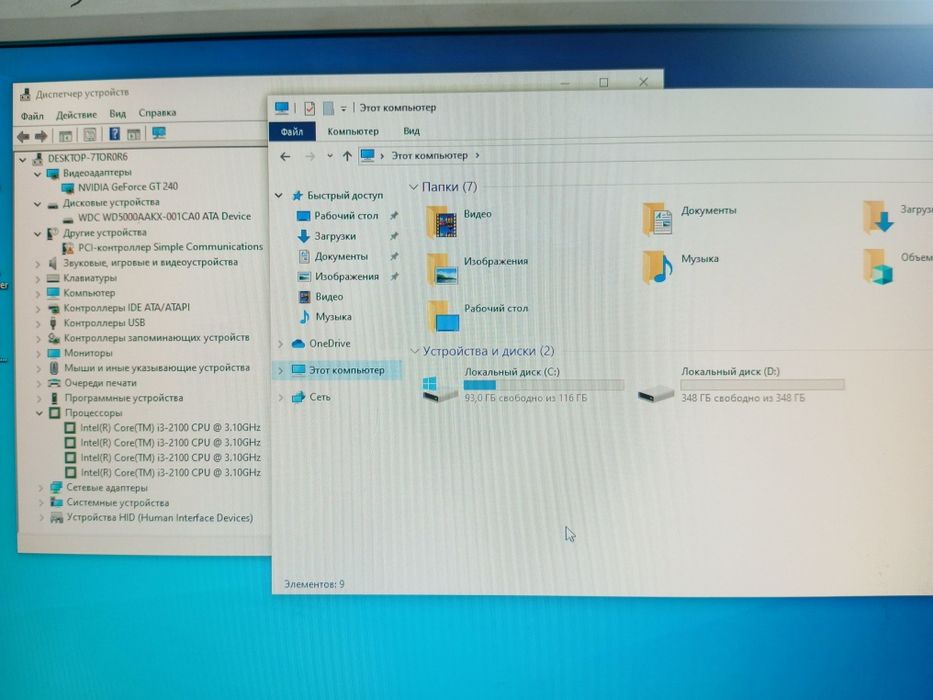
Task: Open the Изображения folder icon
Action: point(442,268)
